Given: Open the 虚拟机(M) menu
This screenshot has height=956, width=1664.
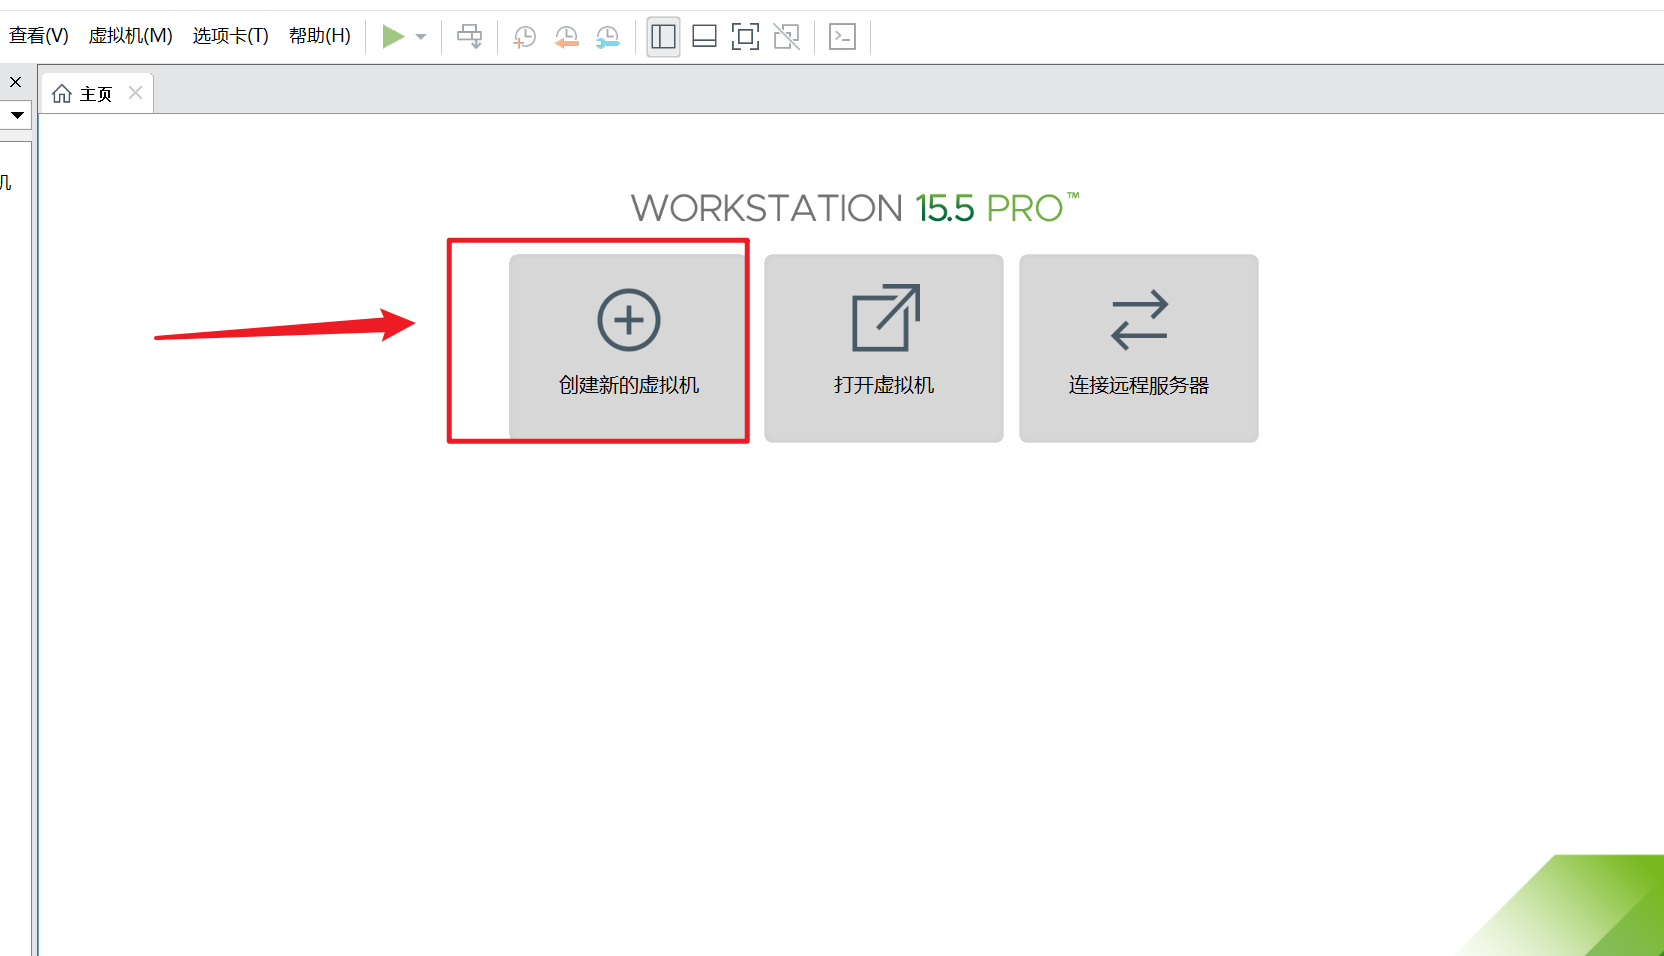Looking at the screenshot, I should [x=130, y=36].
